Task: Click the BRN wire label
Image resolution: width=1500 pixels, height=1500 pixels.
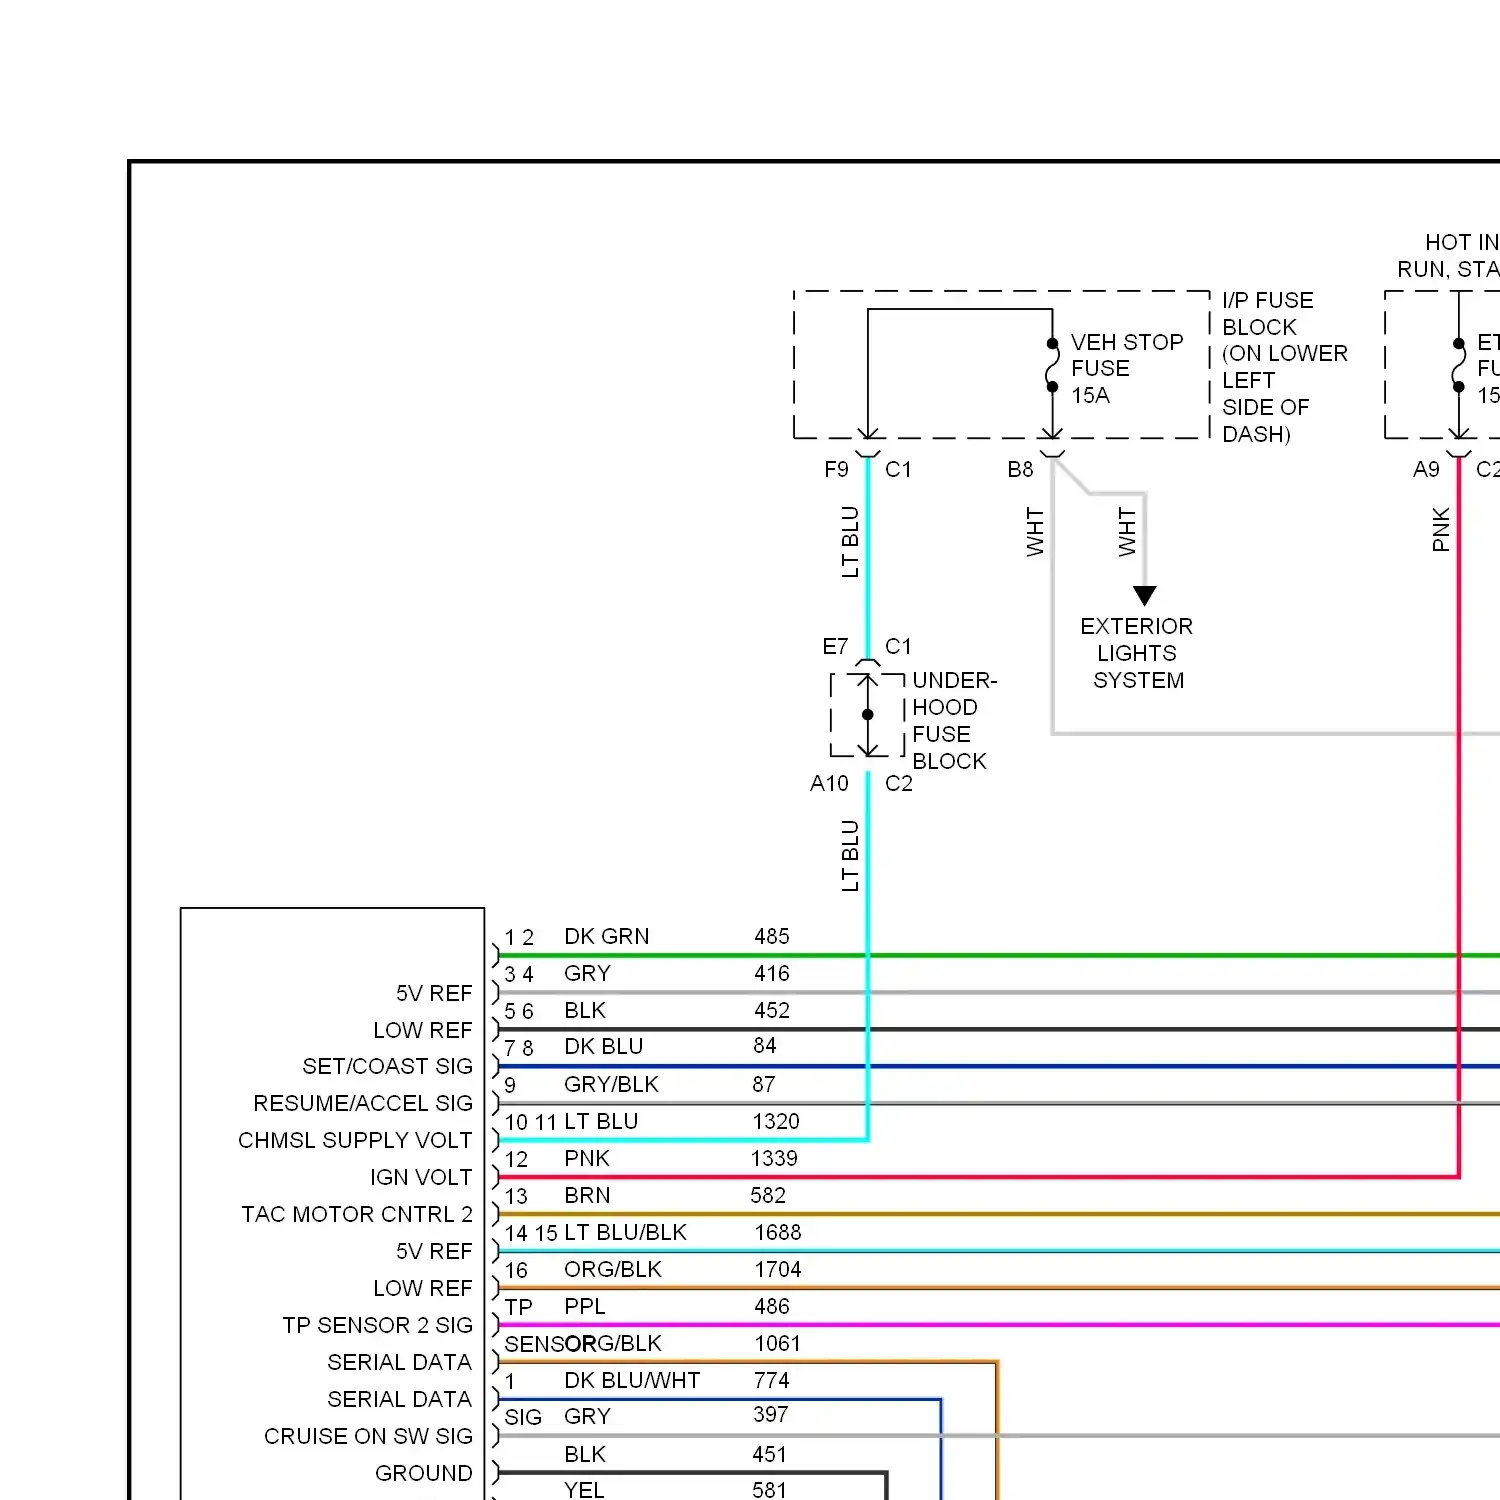Action: pos(587,1196)
